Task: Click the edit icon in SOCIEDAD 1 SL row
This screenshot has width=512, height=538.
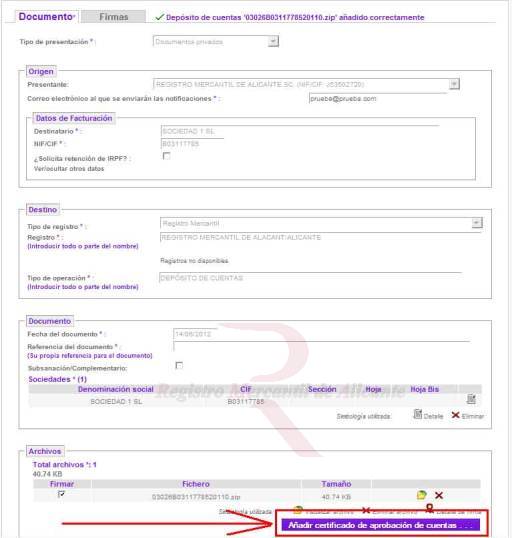Action: tap(471, 399)
